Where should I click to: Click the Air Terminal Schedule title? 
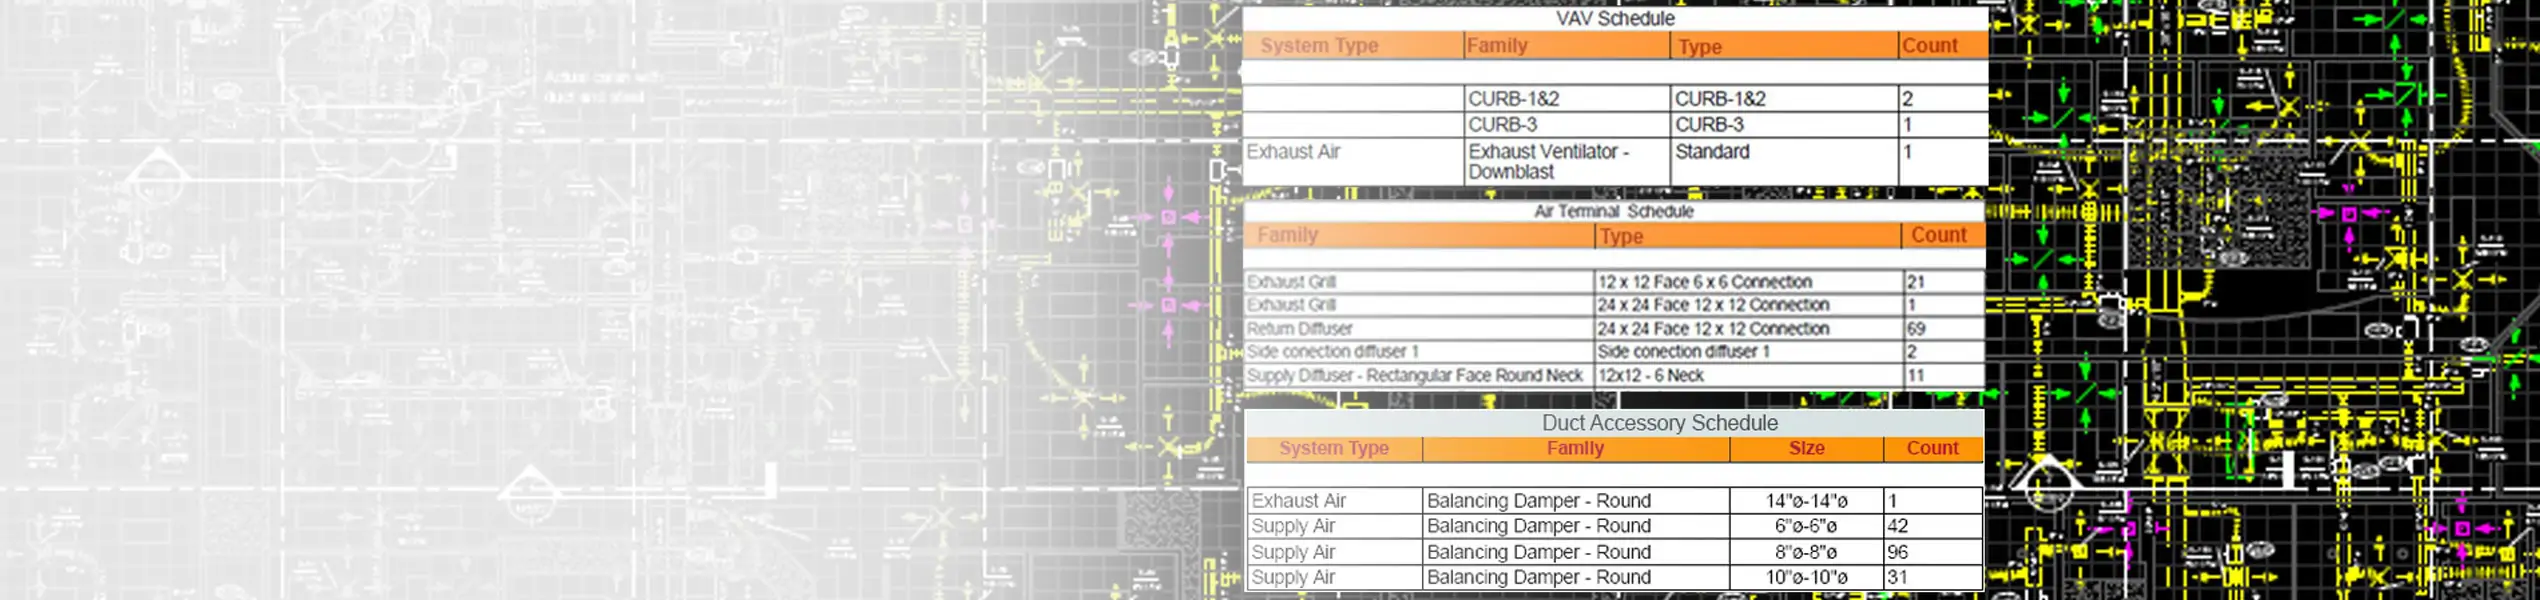tap(1613, 212)
